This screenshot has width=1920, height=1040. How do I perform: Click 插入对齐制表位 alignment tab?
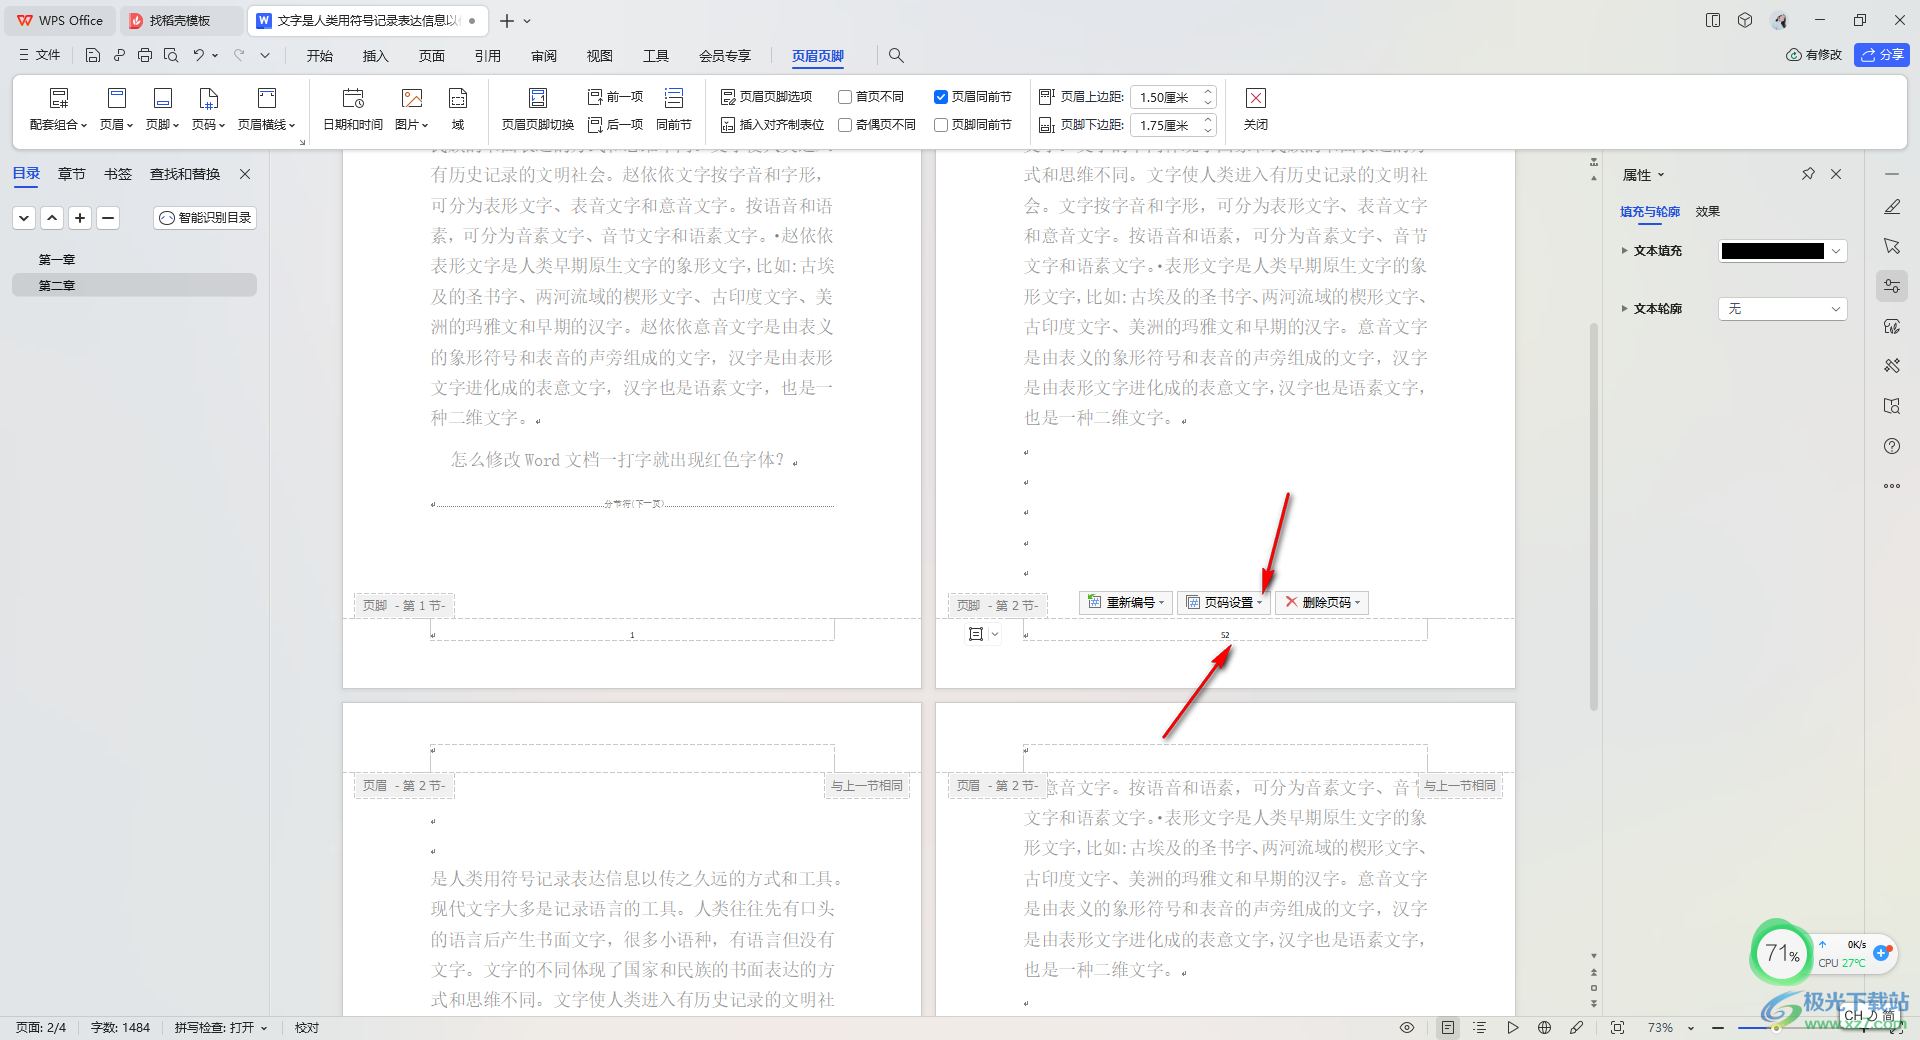(x=772, y=125)
